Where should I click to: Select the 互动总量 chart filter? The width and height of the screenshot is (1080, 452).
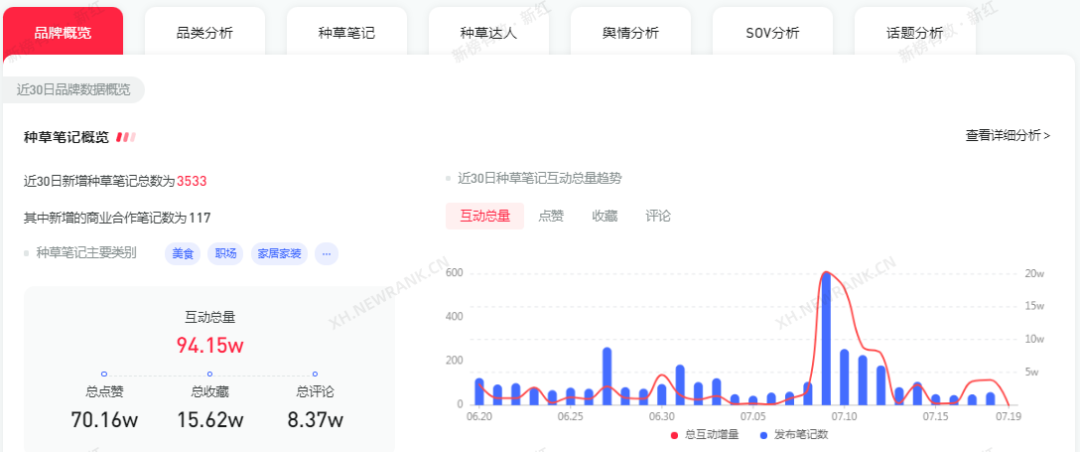pos(485,216)
